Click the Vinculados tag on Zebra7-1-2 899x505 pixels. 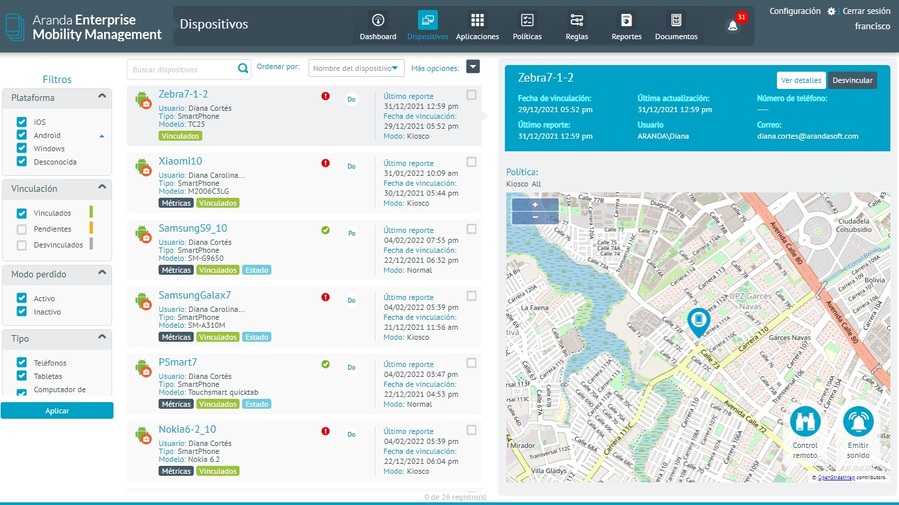coord(180,136)
